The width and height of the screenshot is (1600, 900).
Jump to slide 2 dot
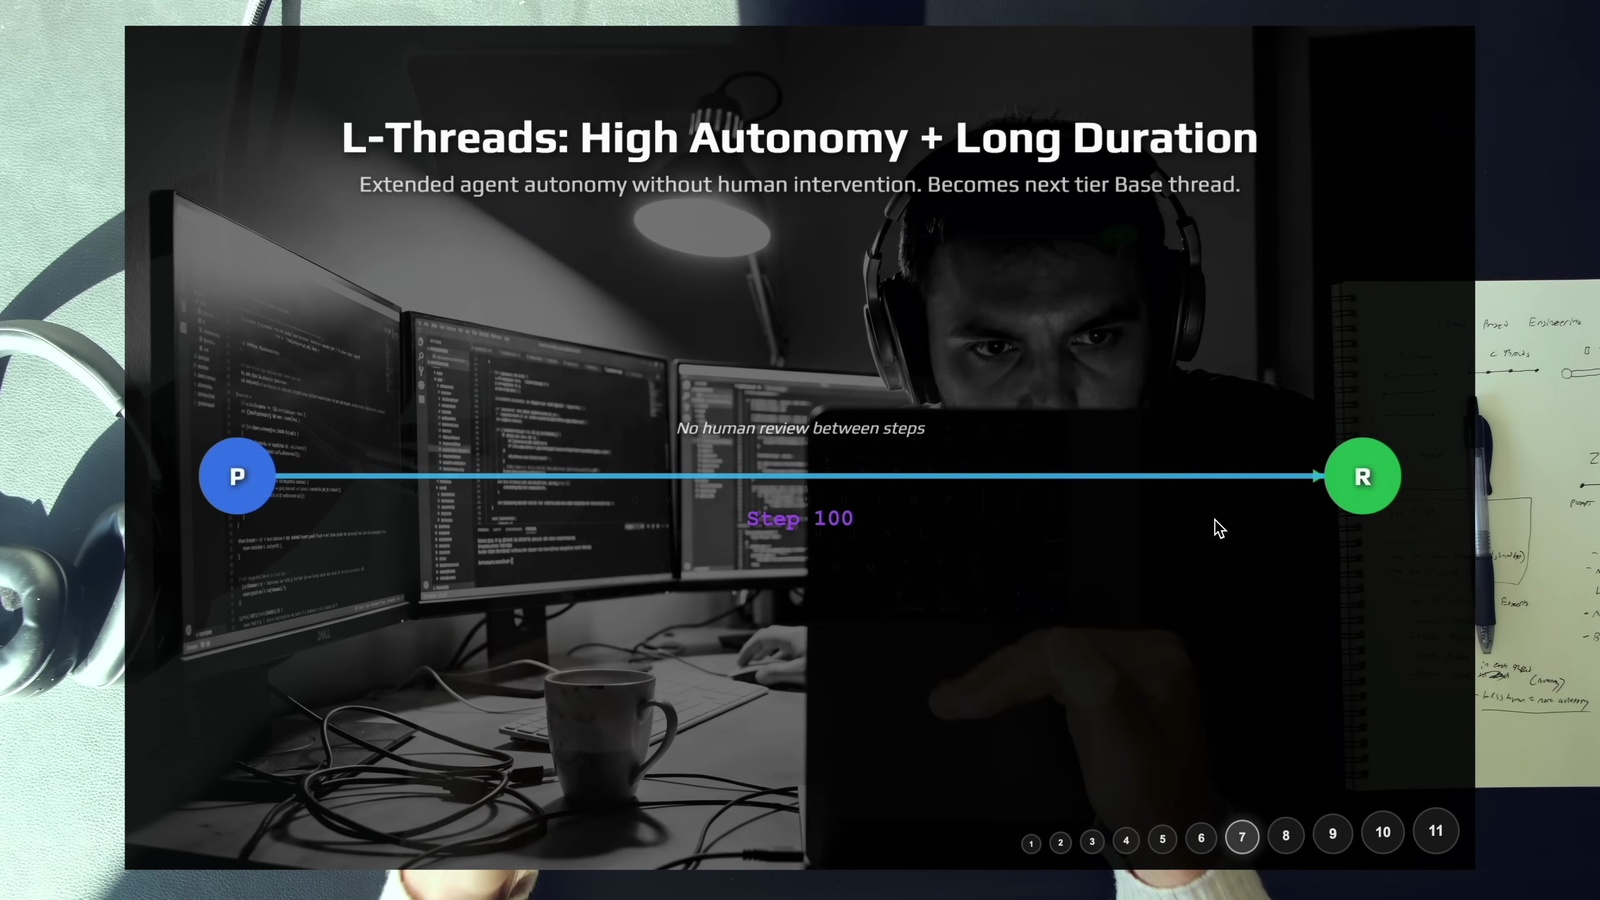point(1061,843)
